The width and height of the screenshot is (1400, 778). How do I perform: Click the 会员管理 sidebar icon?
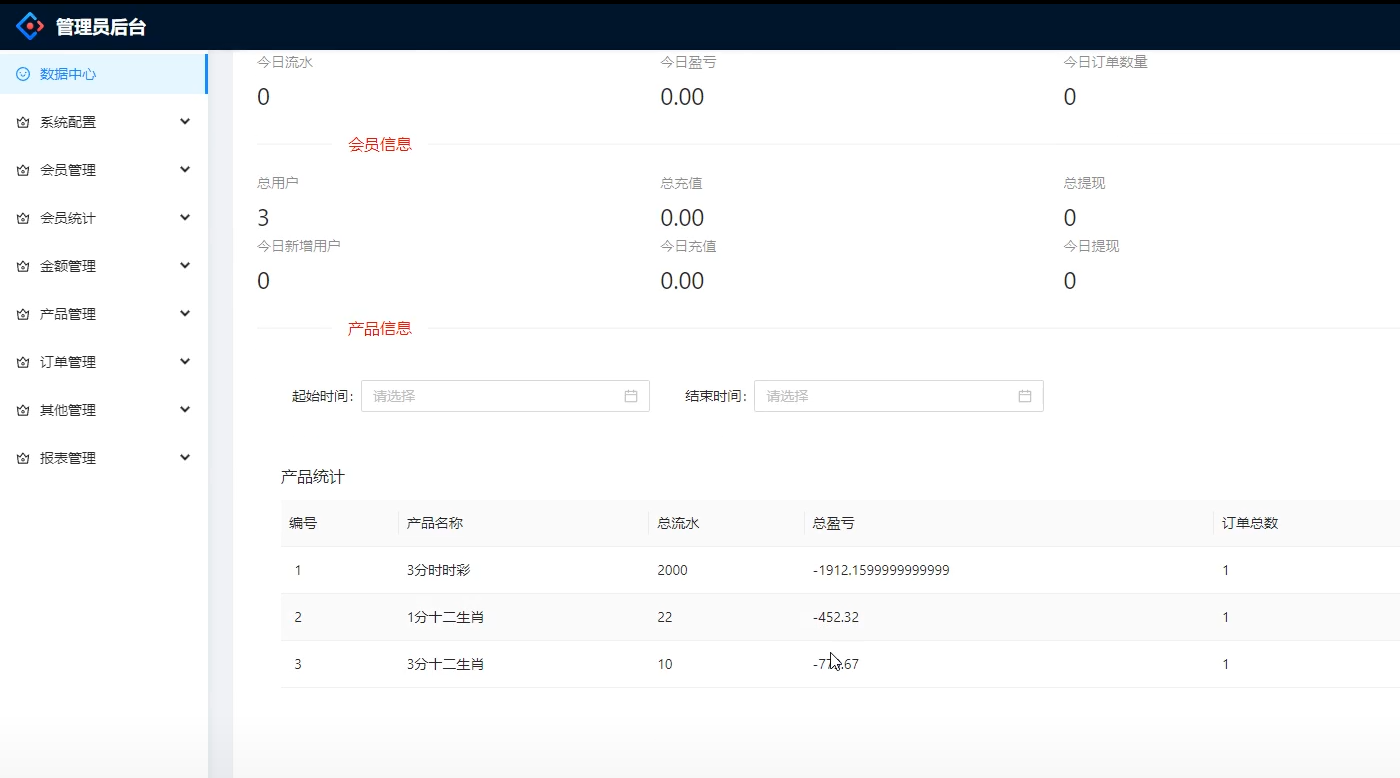[x=22, y=169]
